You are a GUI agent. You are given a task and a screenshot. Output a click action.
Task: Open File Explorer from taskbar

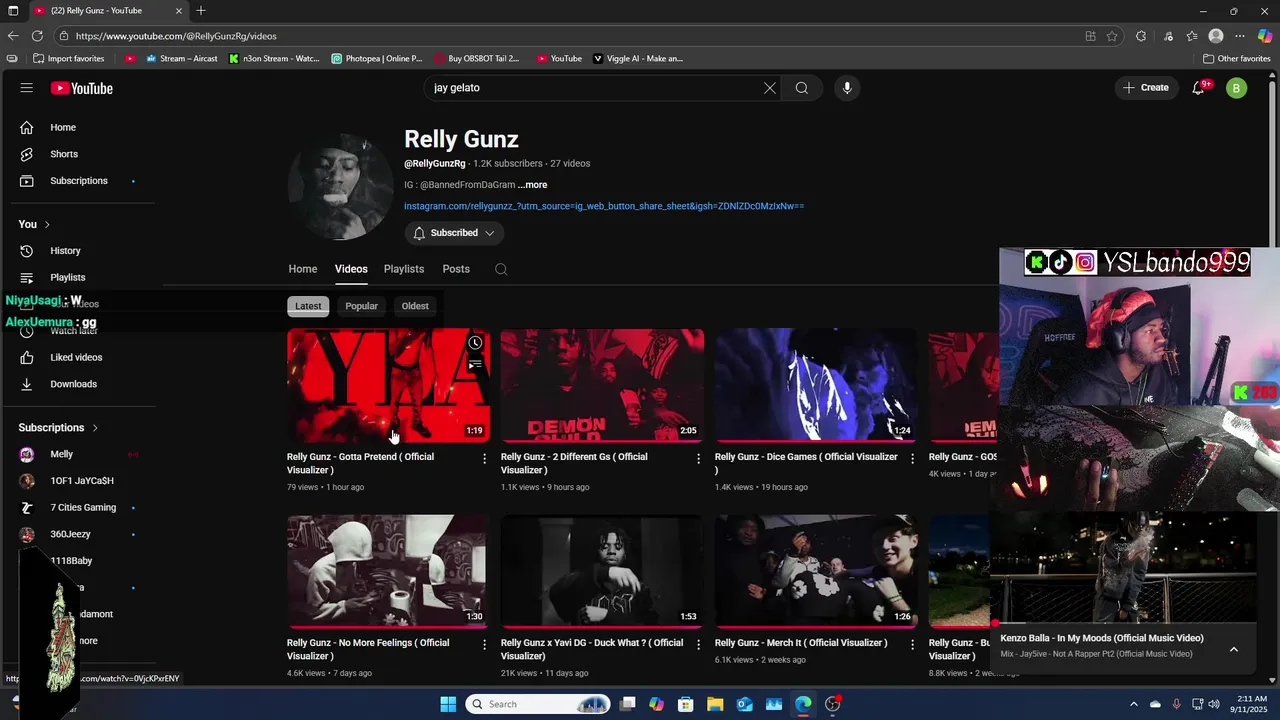point(716,704)
